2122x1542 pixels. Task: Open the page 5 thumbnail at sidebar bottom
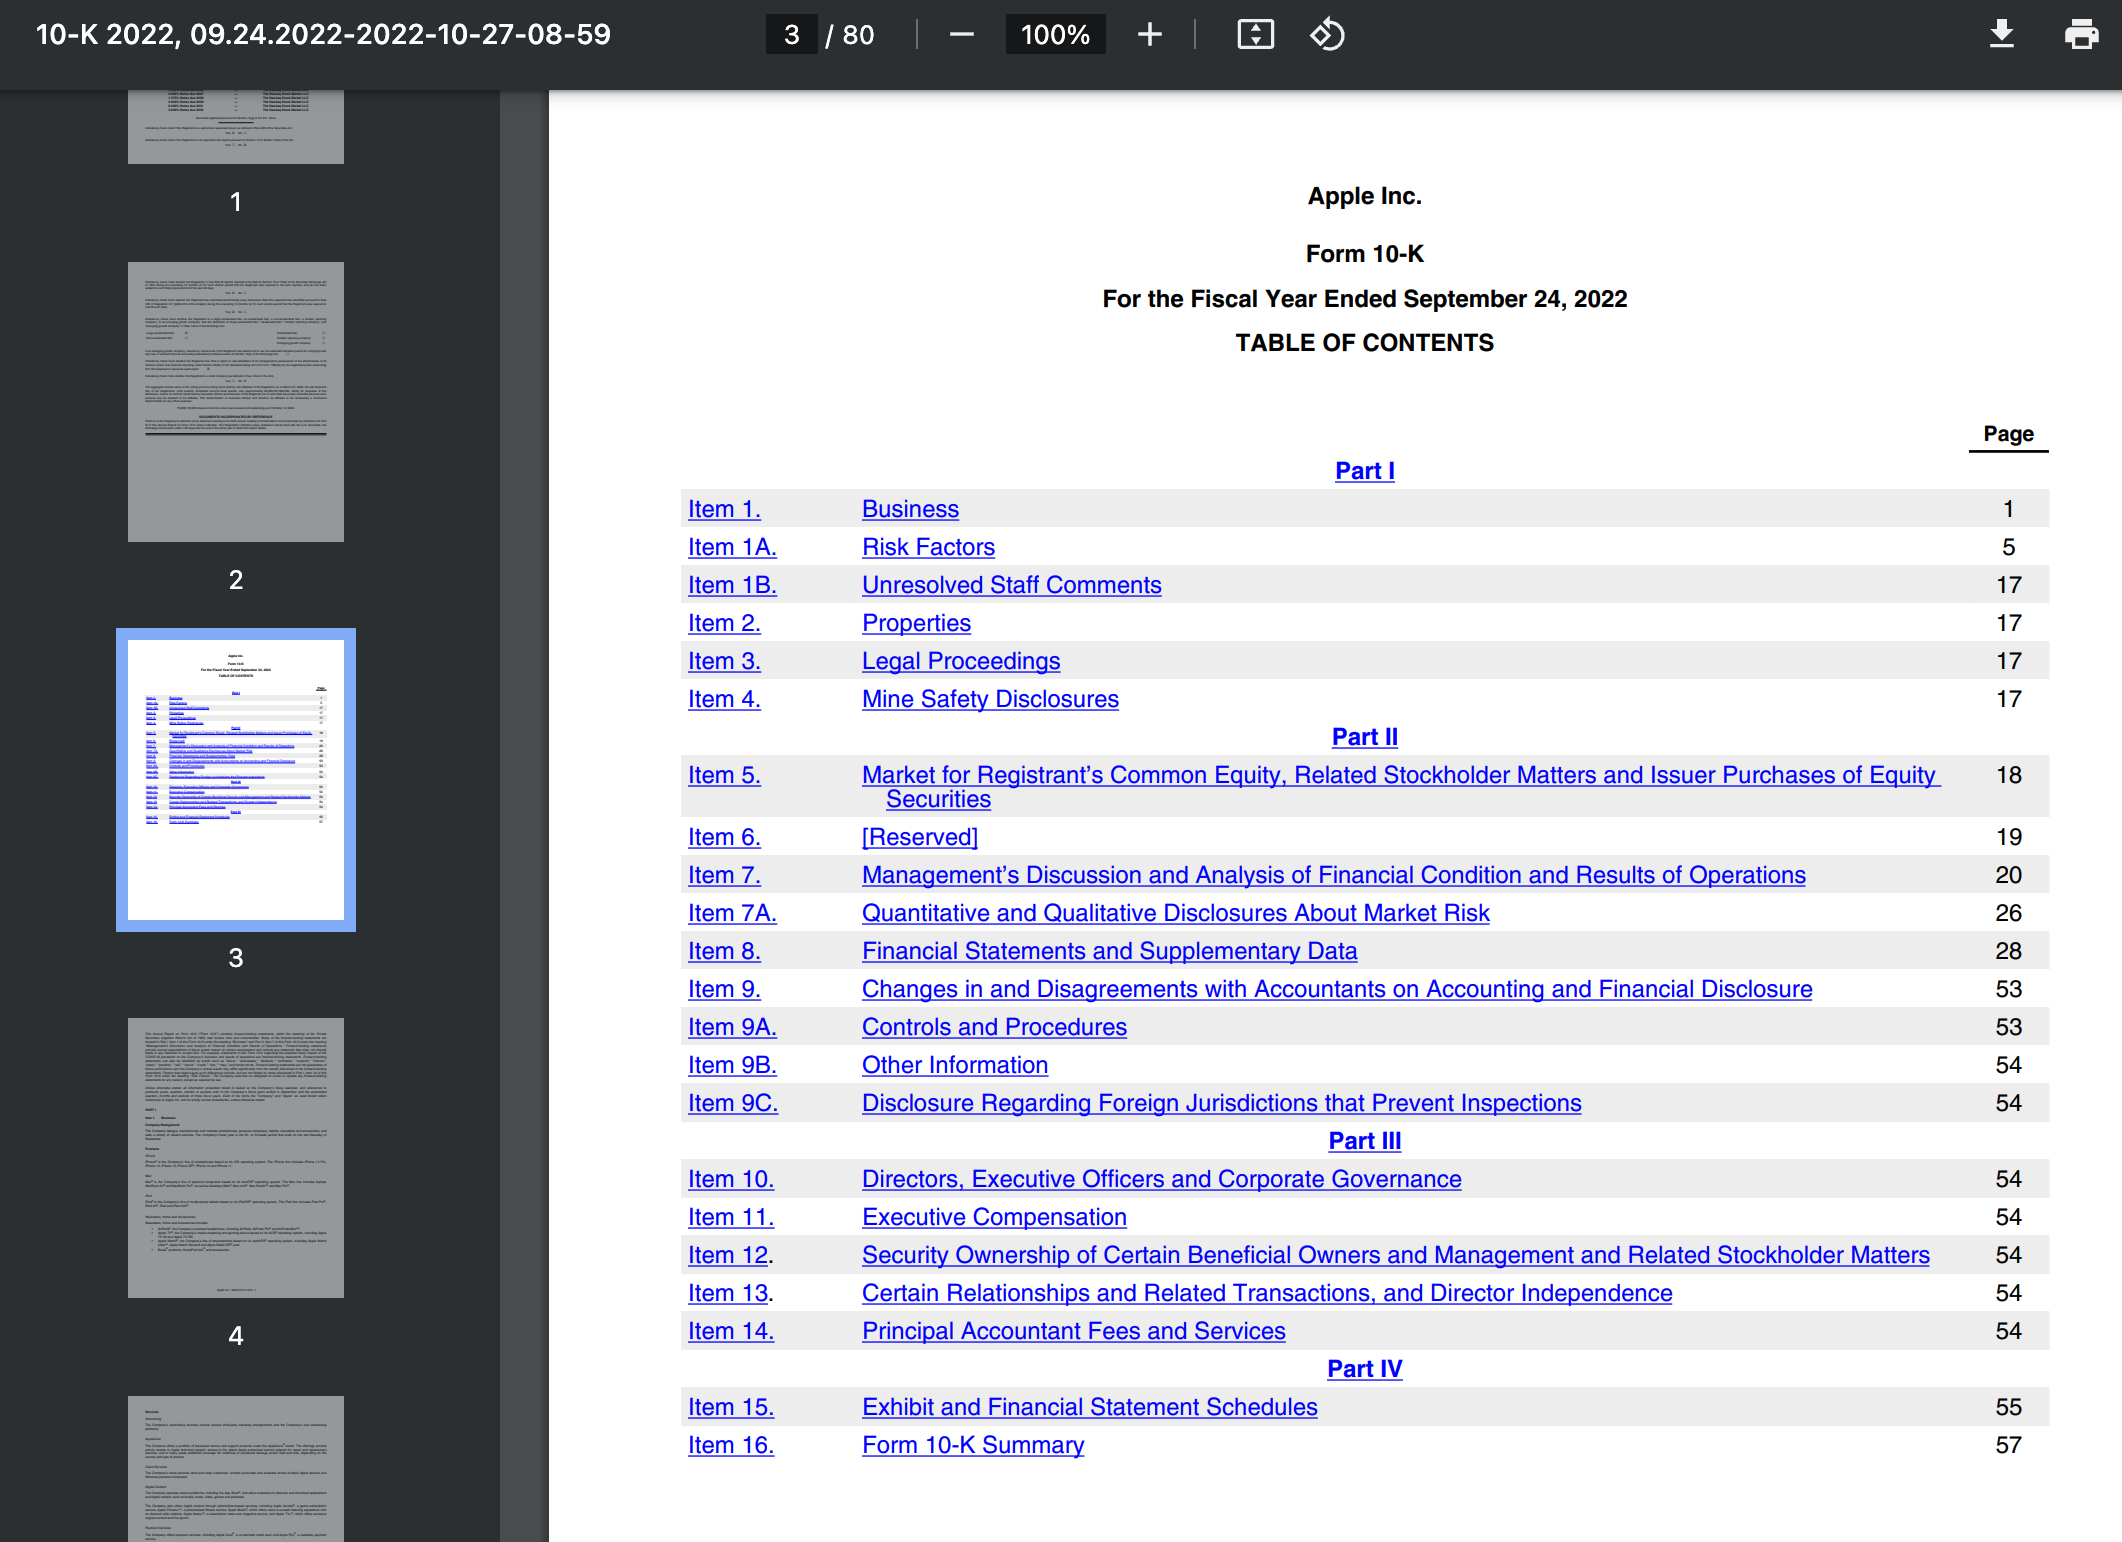[x=236, y=1469]
